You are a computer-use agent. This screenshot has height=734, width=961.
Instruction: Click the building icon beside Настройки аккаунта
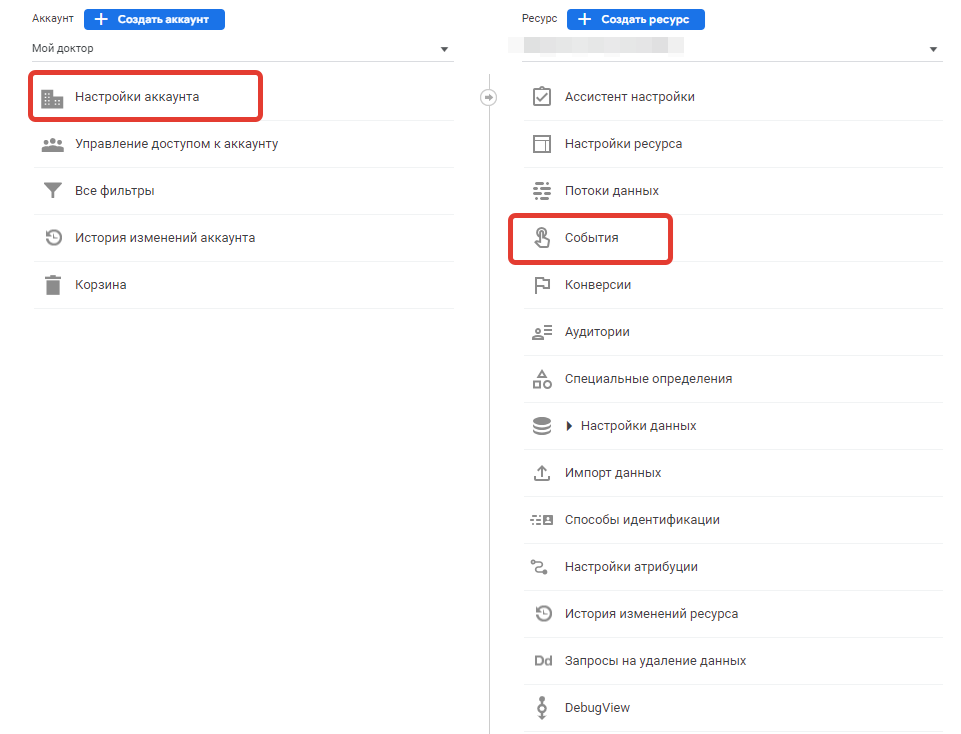pos(52,98)
